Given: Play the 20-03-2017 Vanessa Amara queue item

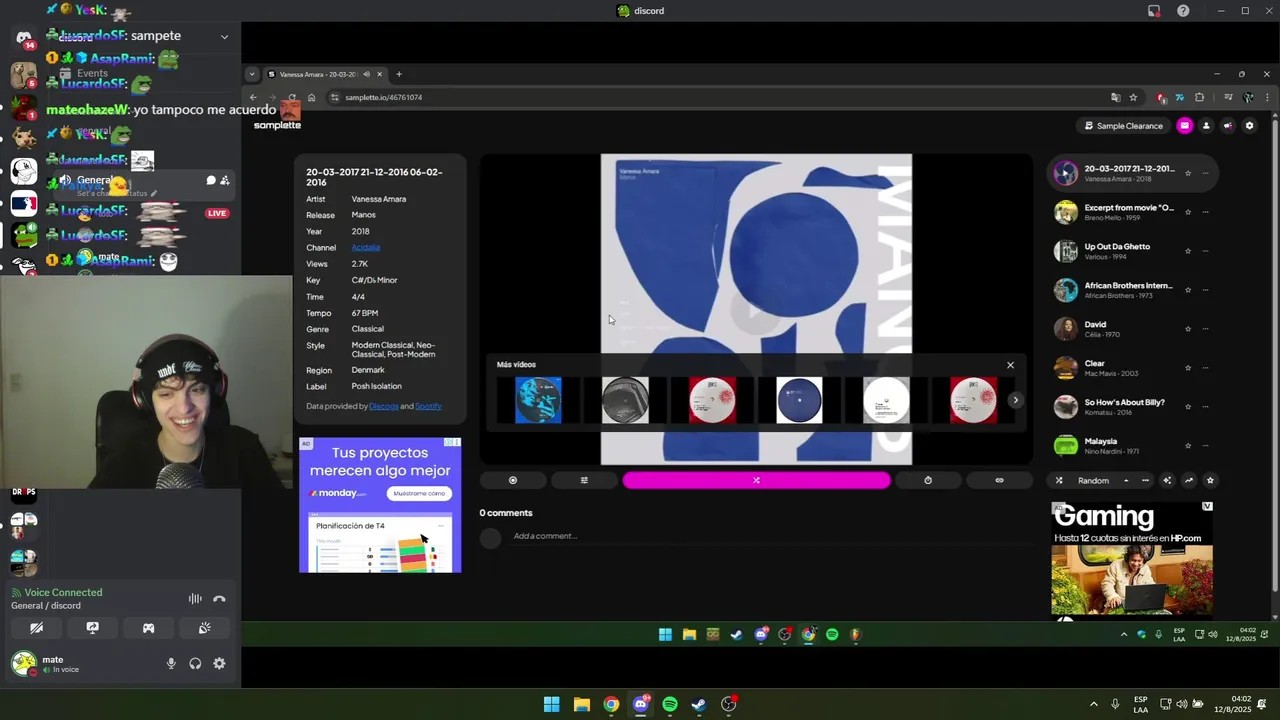Looking at the screenshot, I should (x=1130, y=173).
